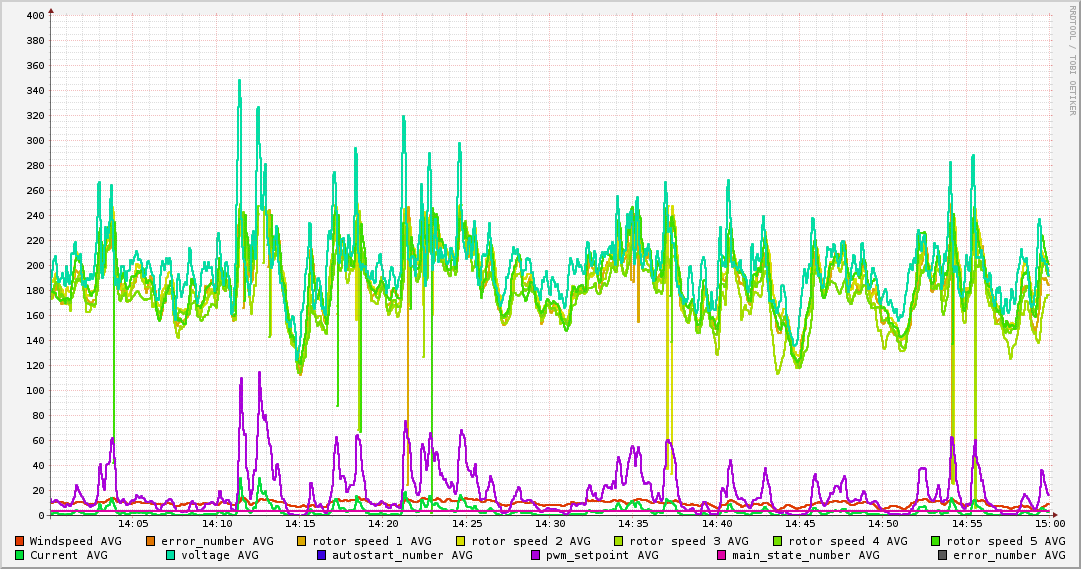The width and height of the screenshot is (1081, 569).
Task: Pick the rotor speed 3 AVG color swatch
Action: (619, 541)
